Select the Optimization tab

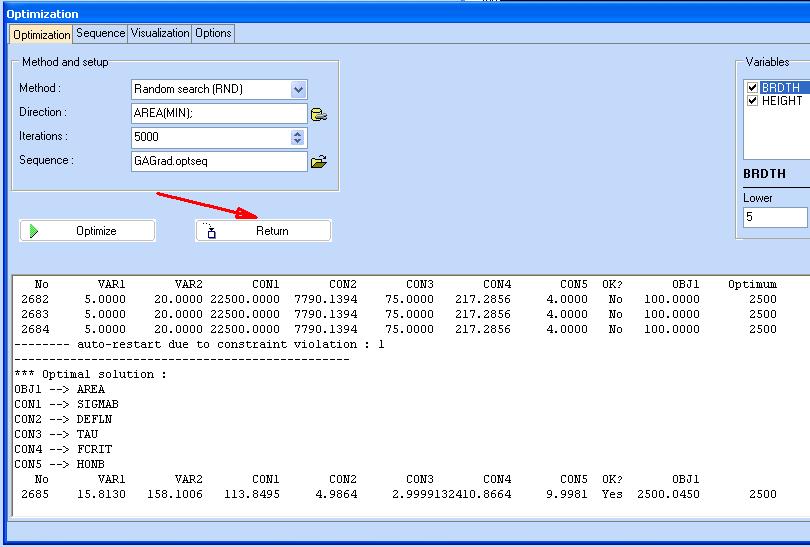click(x=41, y=34)
